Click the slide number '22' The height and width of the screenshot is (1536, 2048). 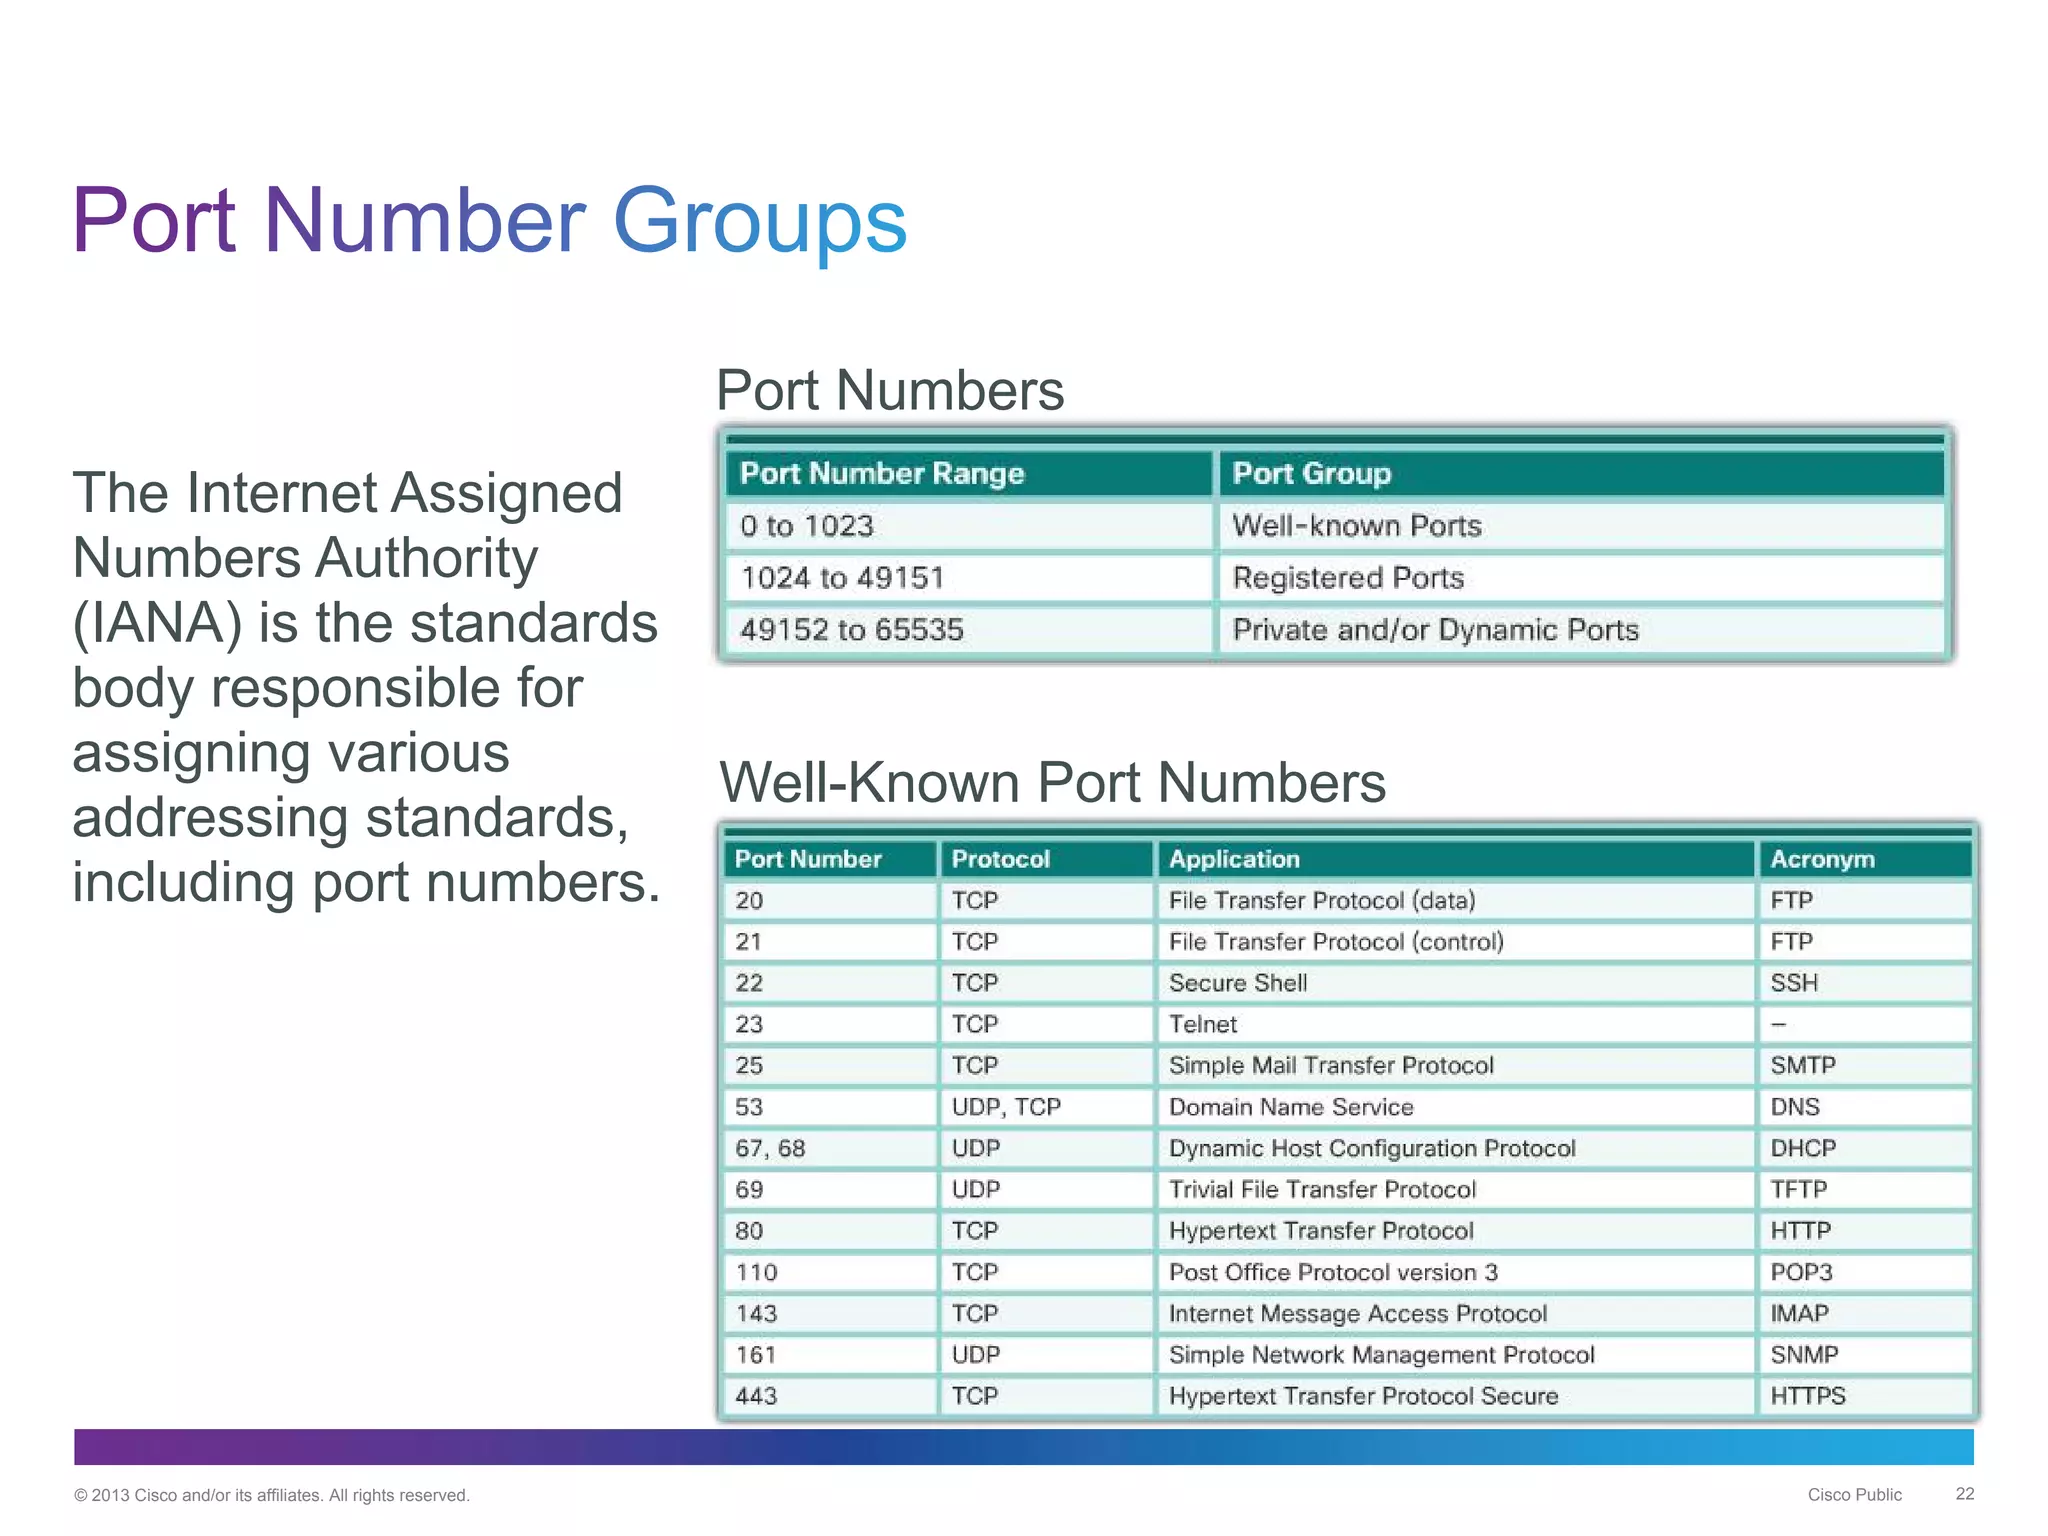[x=1965, y=1494]
